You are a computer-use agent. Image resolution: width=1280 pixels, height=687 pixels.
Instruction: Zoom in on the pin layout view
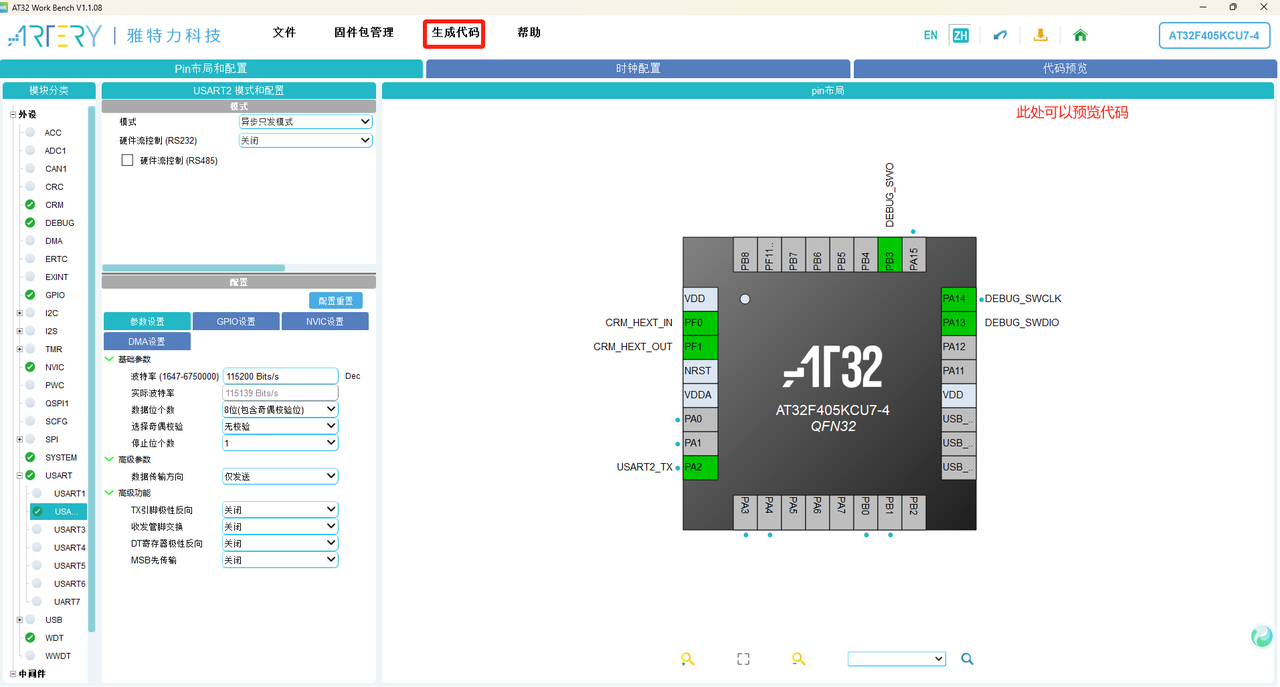(x=687, y=659)
